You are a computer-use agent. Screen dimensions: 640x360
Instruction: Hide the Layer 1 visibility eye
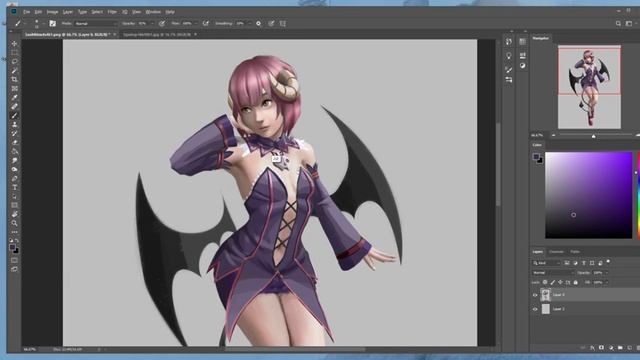535,309
